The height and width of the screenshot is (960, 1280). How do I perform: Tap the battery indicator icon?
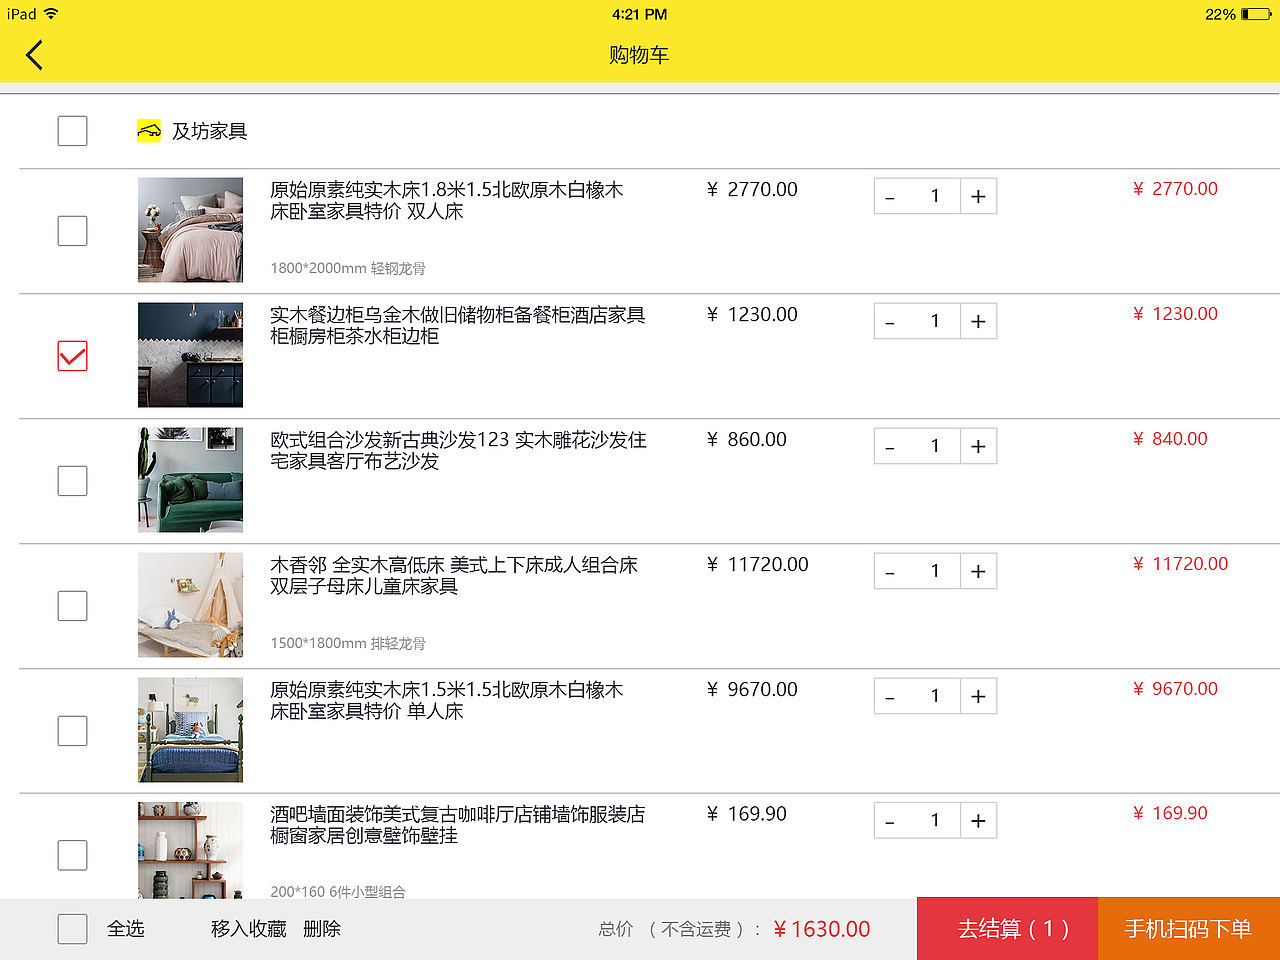1257,14
